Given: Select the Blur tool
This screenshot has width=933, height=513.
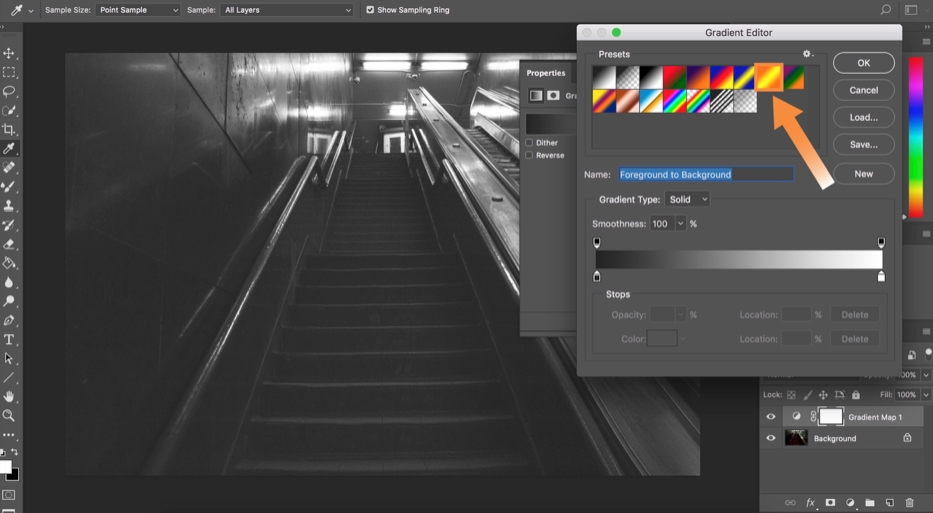Looking at the screenshot, I should pyautogui.click(x=9, y=282).
